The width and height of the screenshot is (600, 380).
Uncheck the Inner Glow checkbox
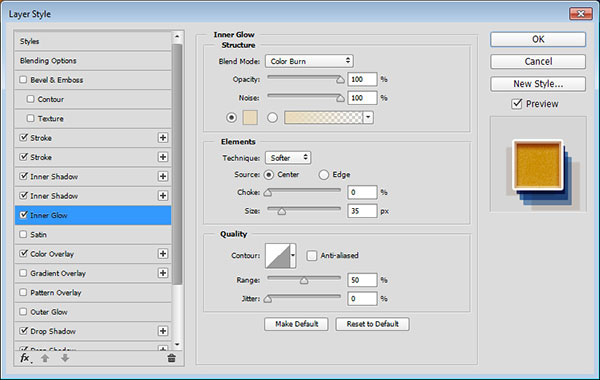click(x=23, y=215)
